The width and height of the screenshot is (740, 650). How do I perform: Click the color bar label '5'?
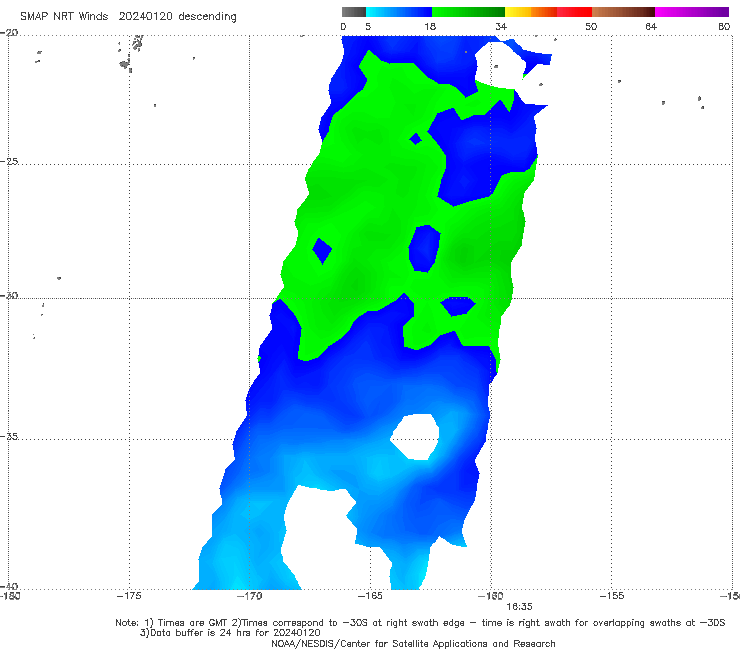click(368, 26)
